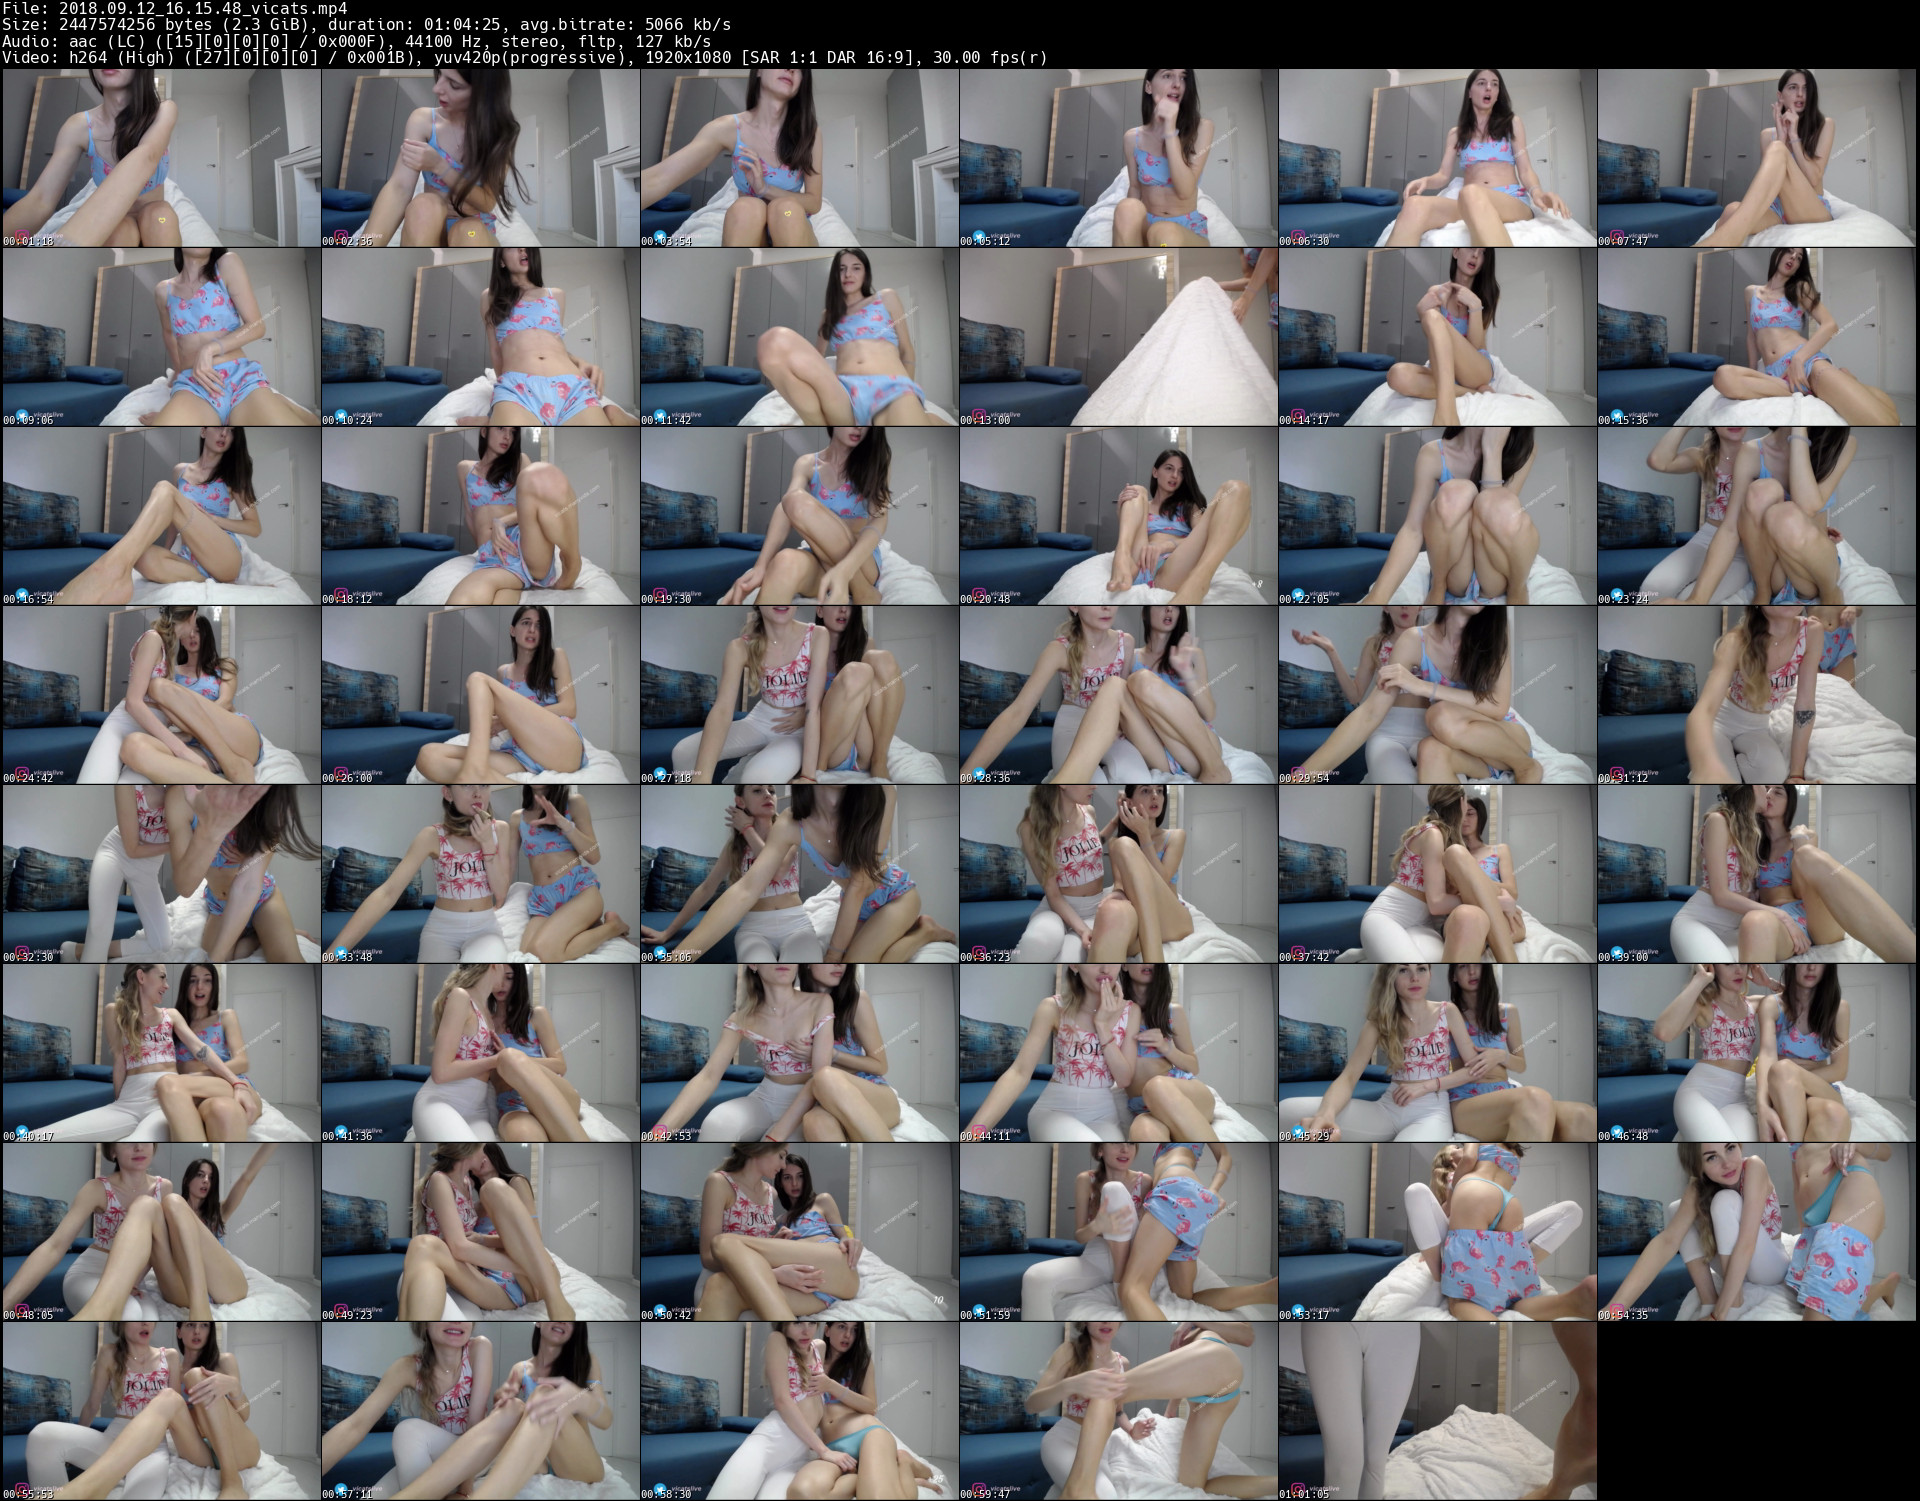Click the frame timestamped 00:46:48
1920x1501 pixels.
[x=1756, y=1053]
